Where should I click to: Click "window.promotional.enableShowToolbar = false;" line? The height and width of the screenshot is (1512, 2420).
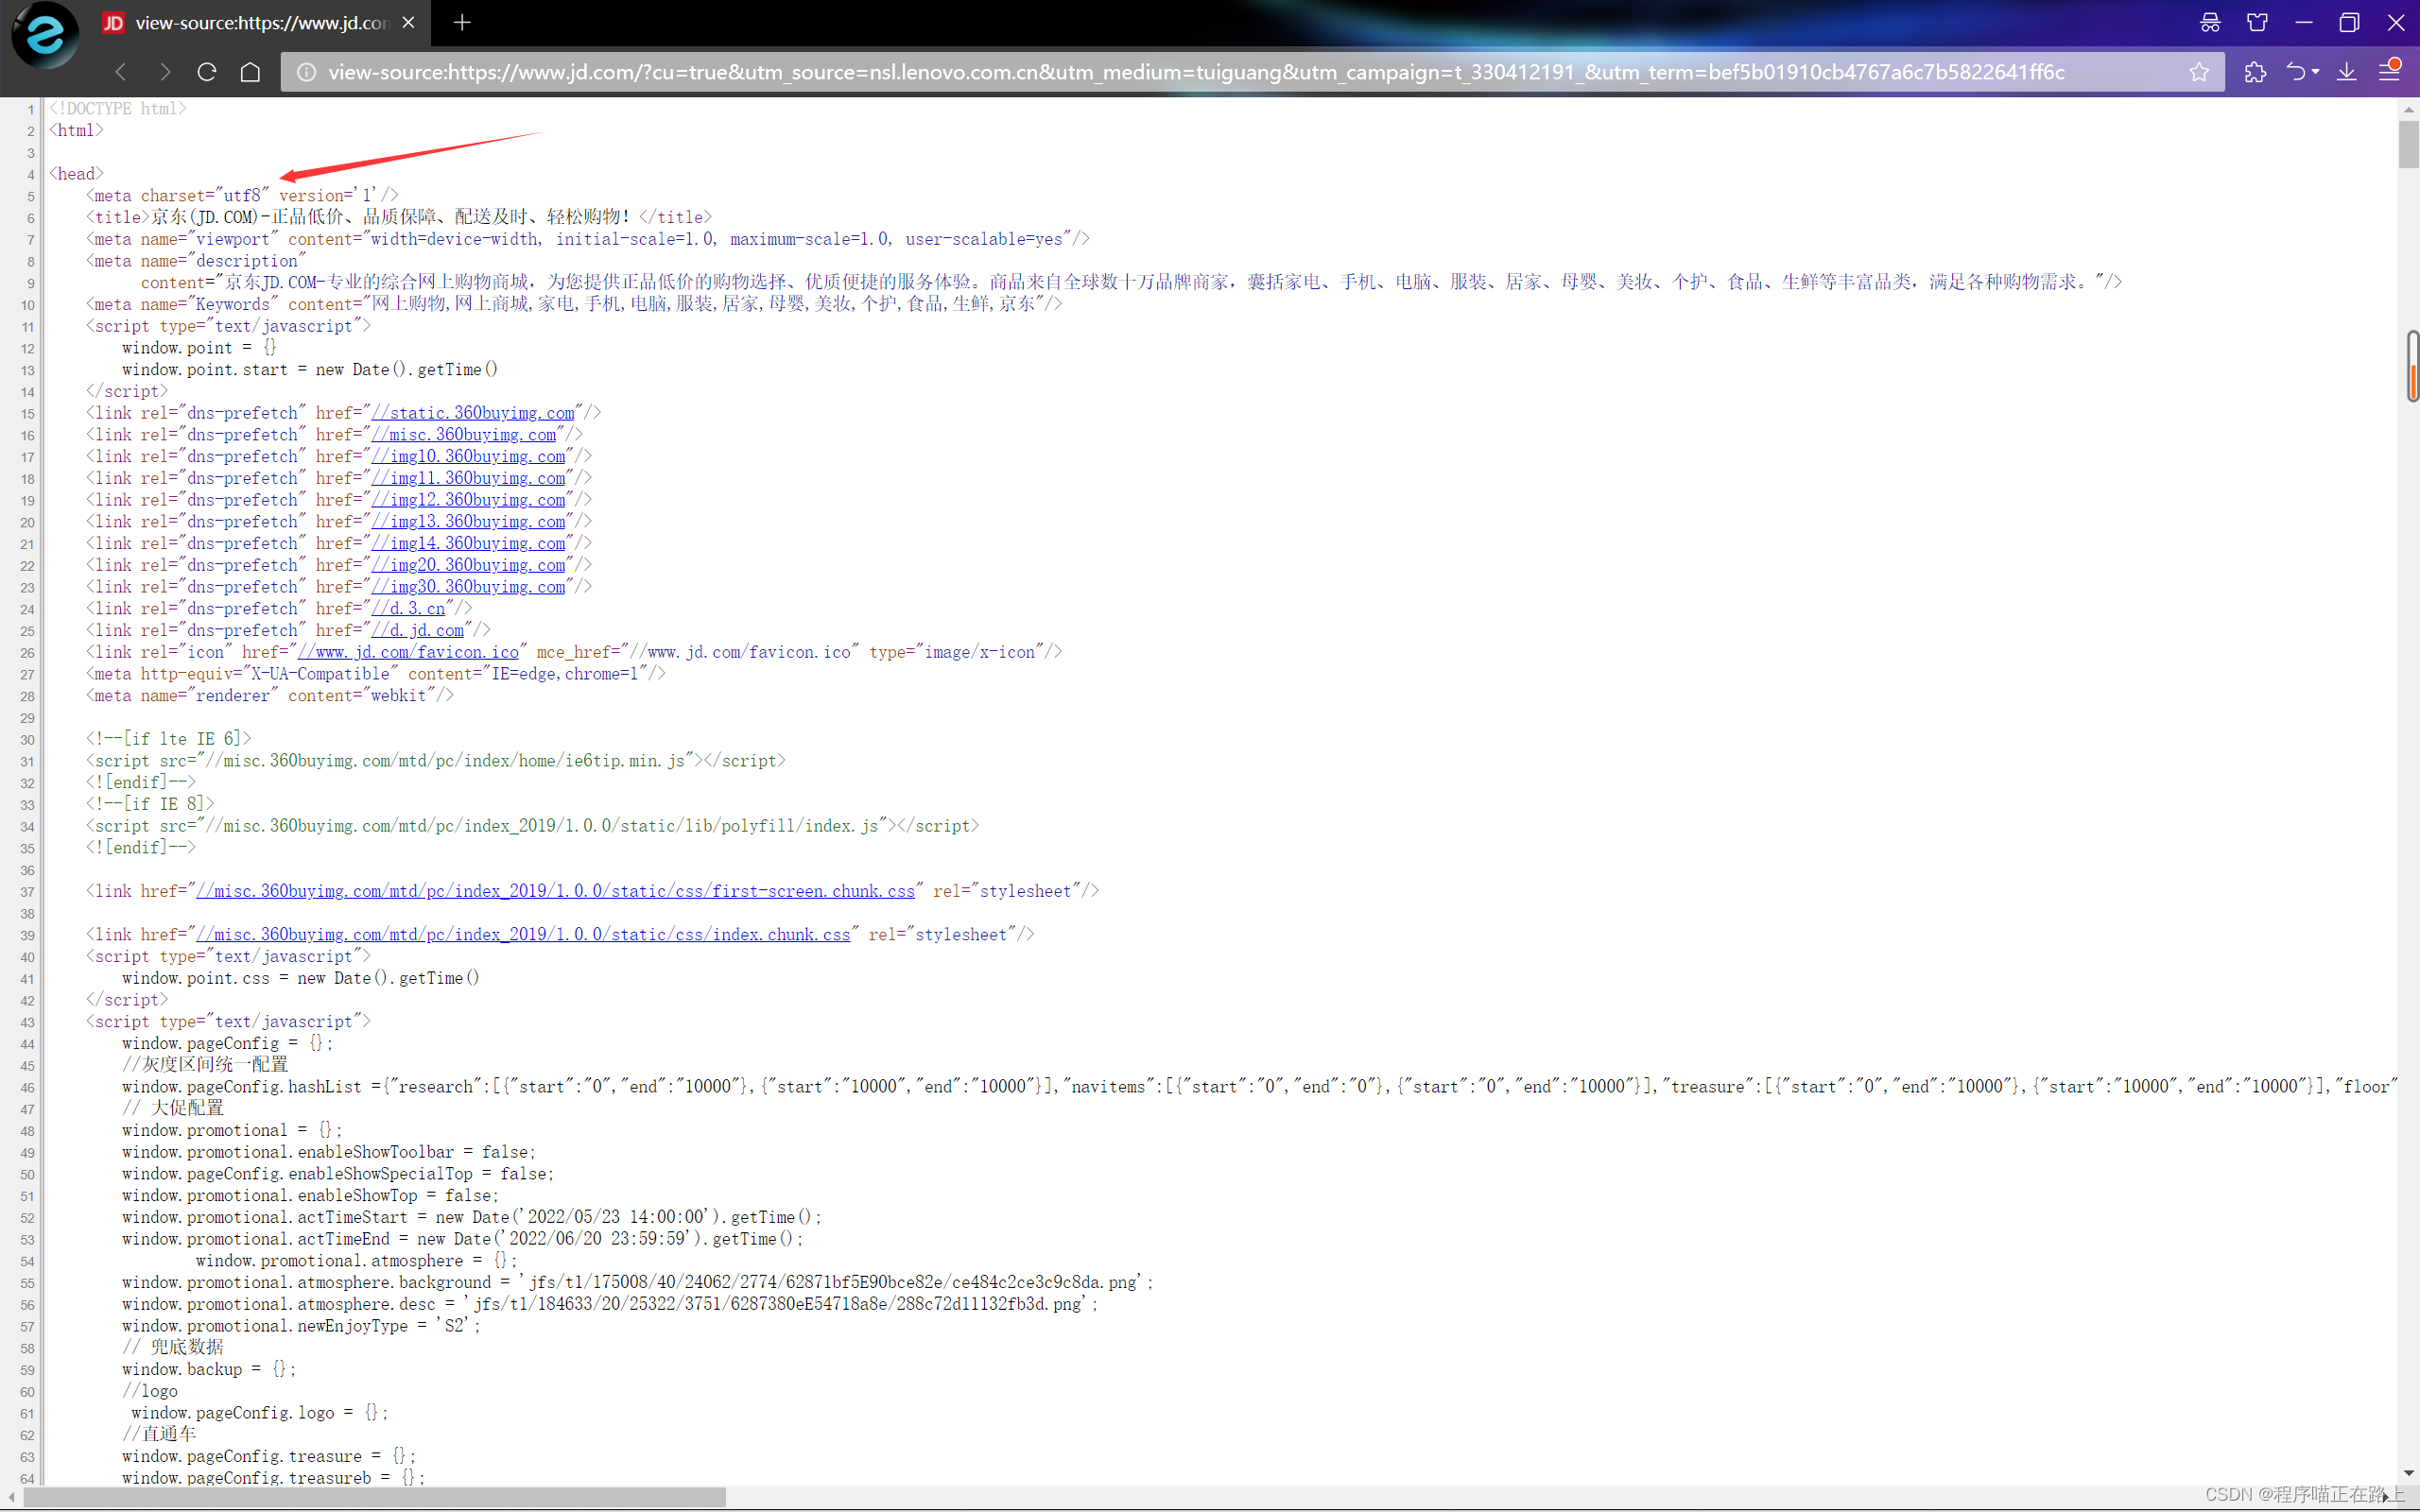tap(329, 1153)
